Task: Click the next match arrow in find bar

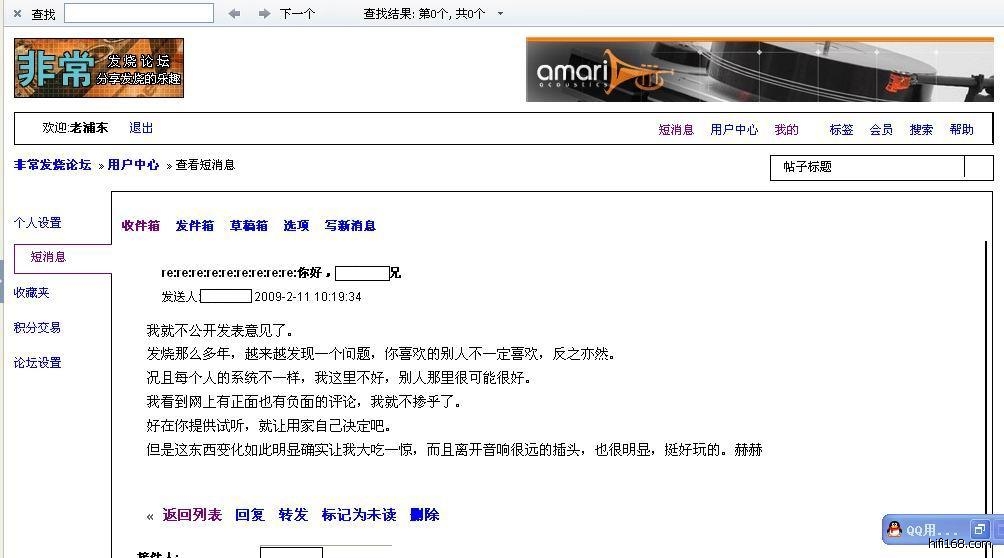Action: (x=265, y=14)
